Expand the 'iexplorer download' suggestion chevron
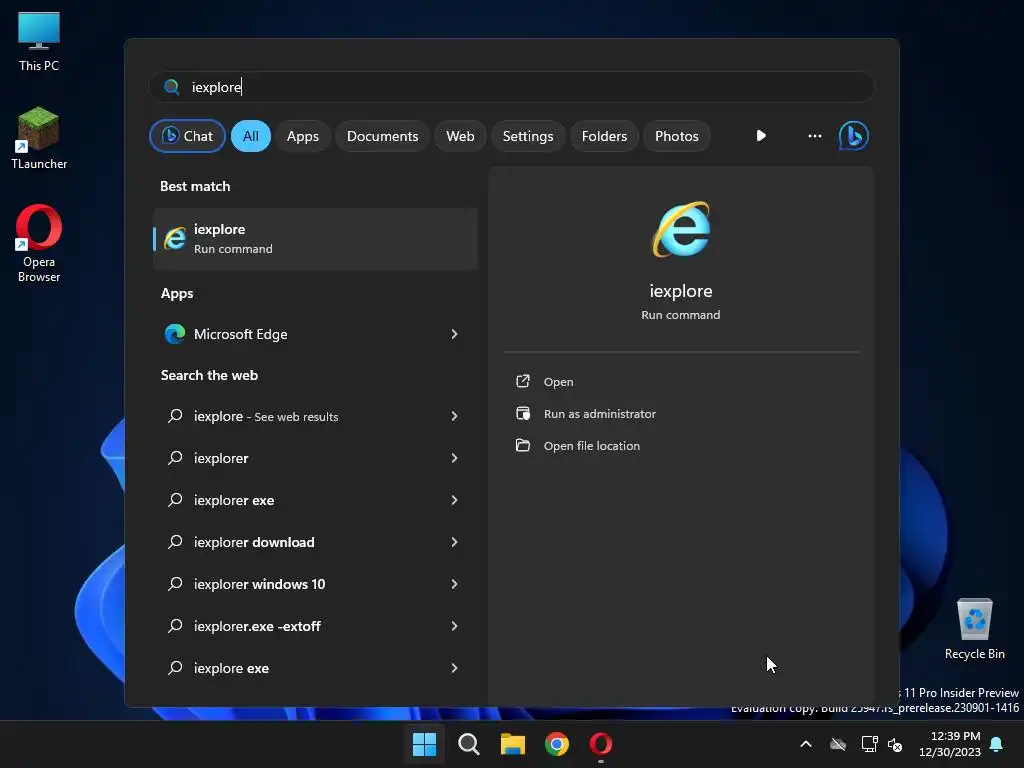The image size is (1024, 768). (x=455, y=542)
